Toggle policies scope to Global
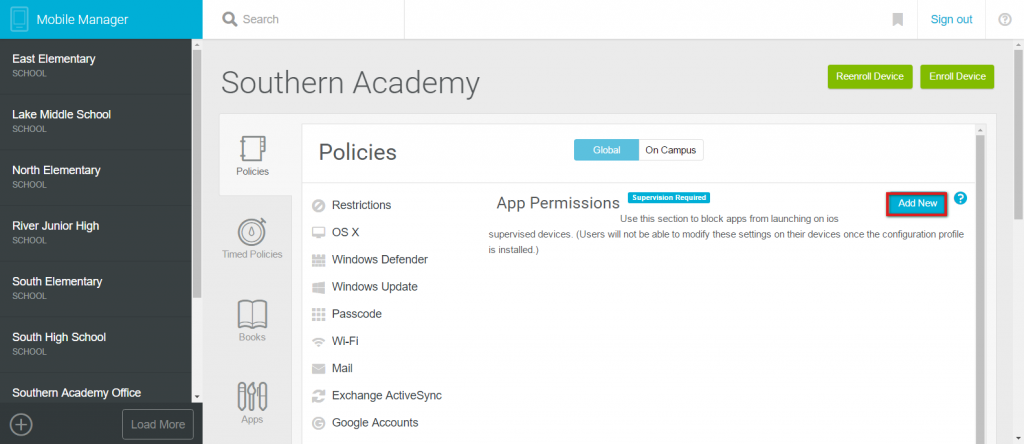Viewport: 1024px width, 444px height. coord(606,150)
